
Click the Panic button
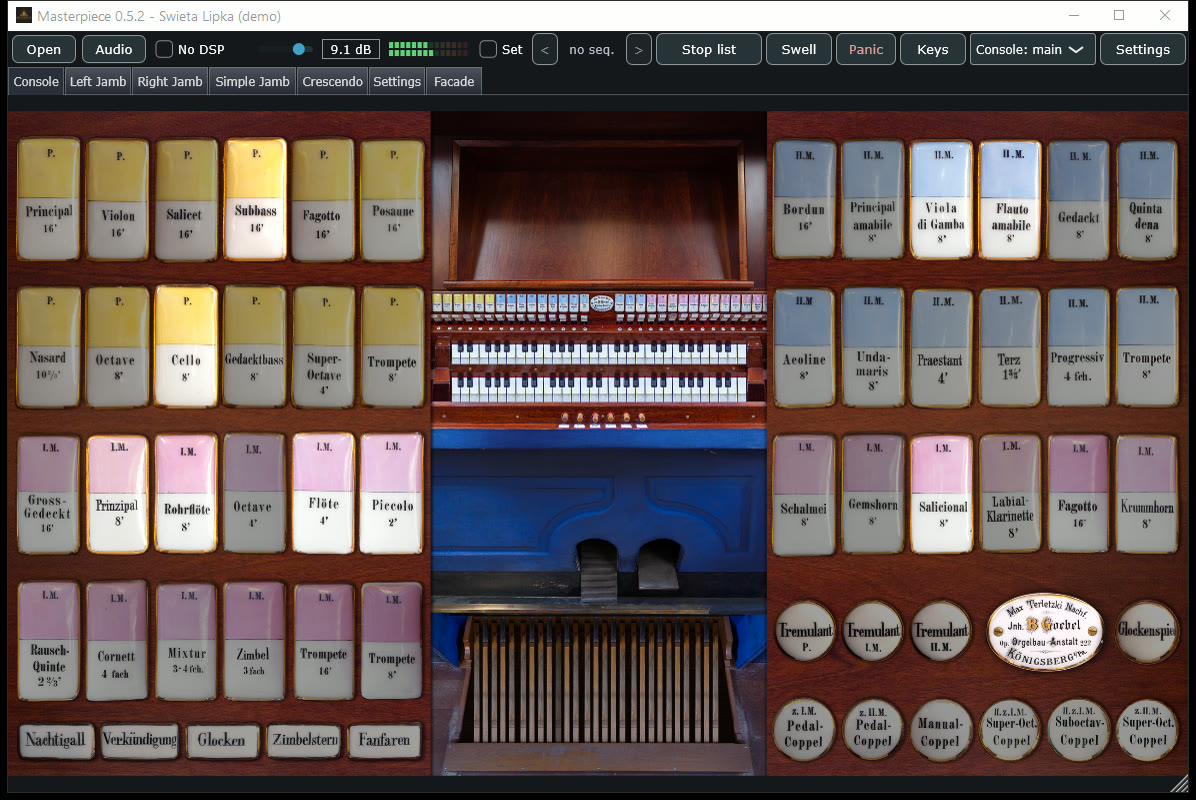866,50
